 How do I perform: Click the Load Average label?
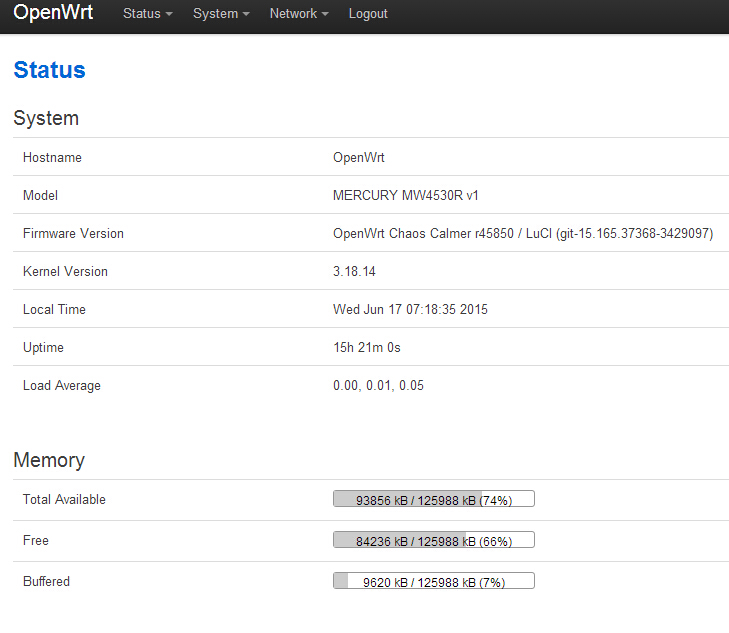62,386
